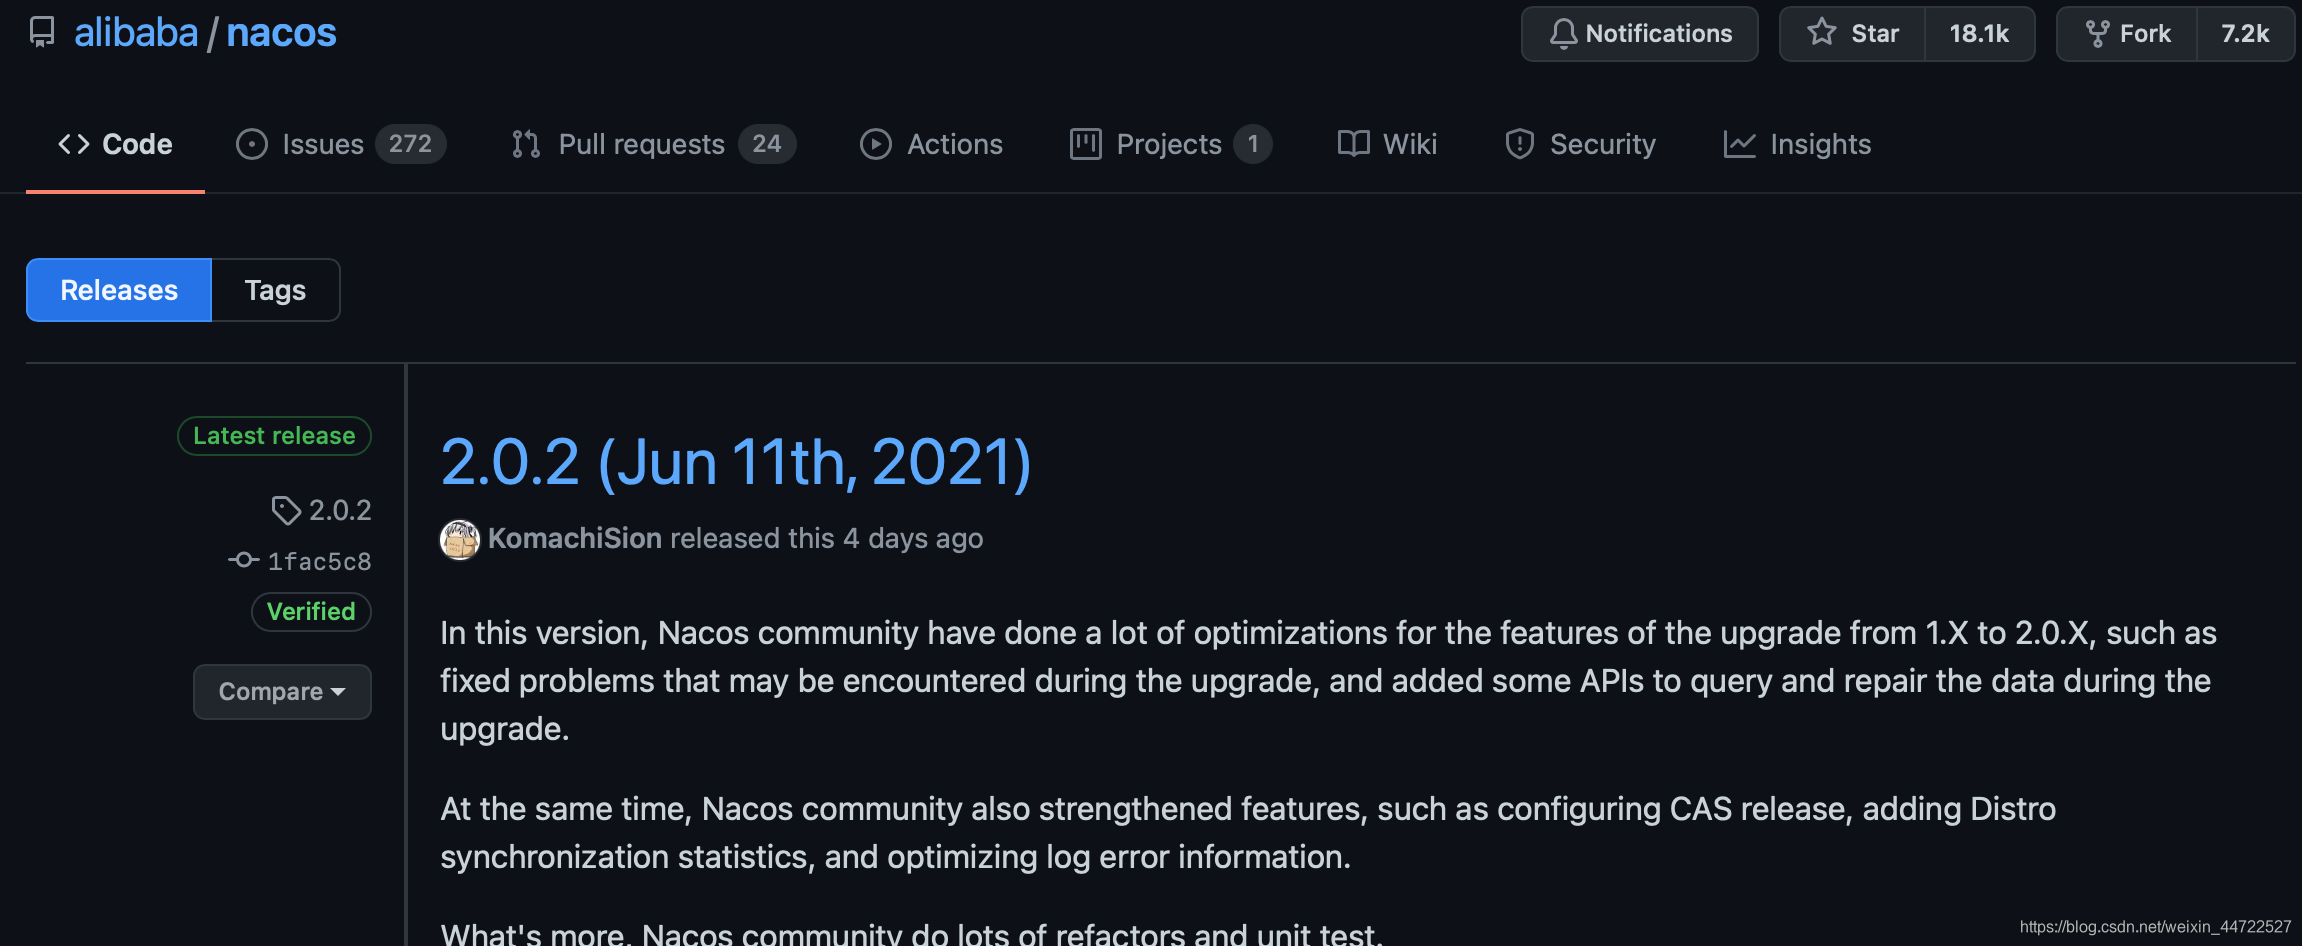The width and height of the screenshot is (2302, 946).
Task: Open the Wiki tab
Action: click(1387, 144)
